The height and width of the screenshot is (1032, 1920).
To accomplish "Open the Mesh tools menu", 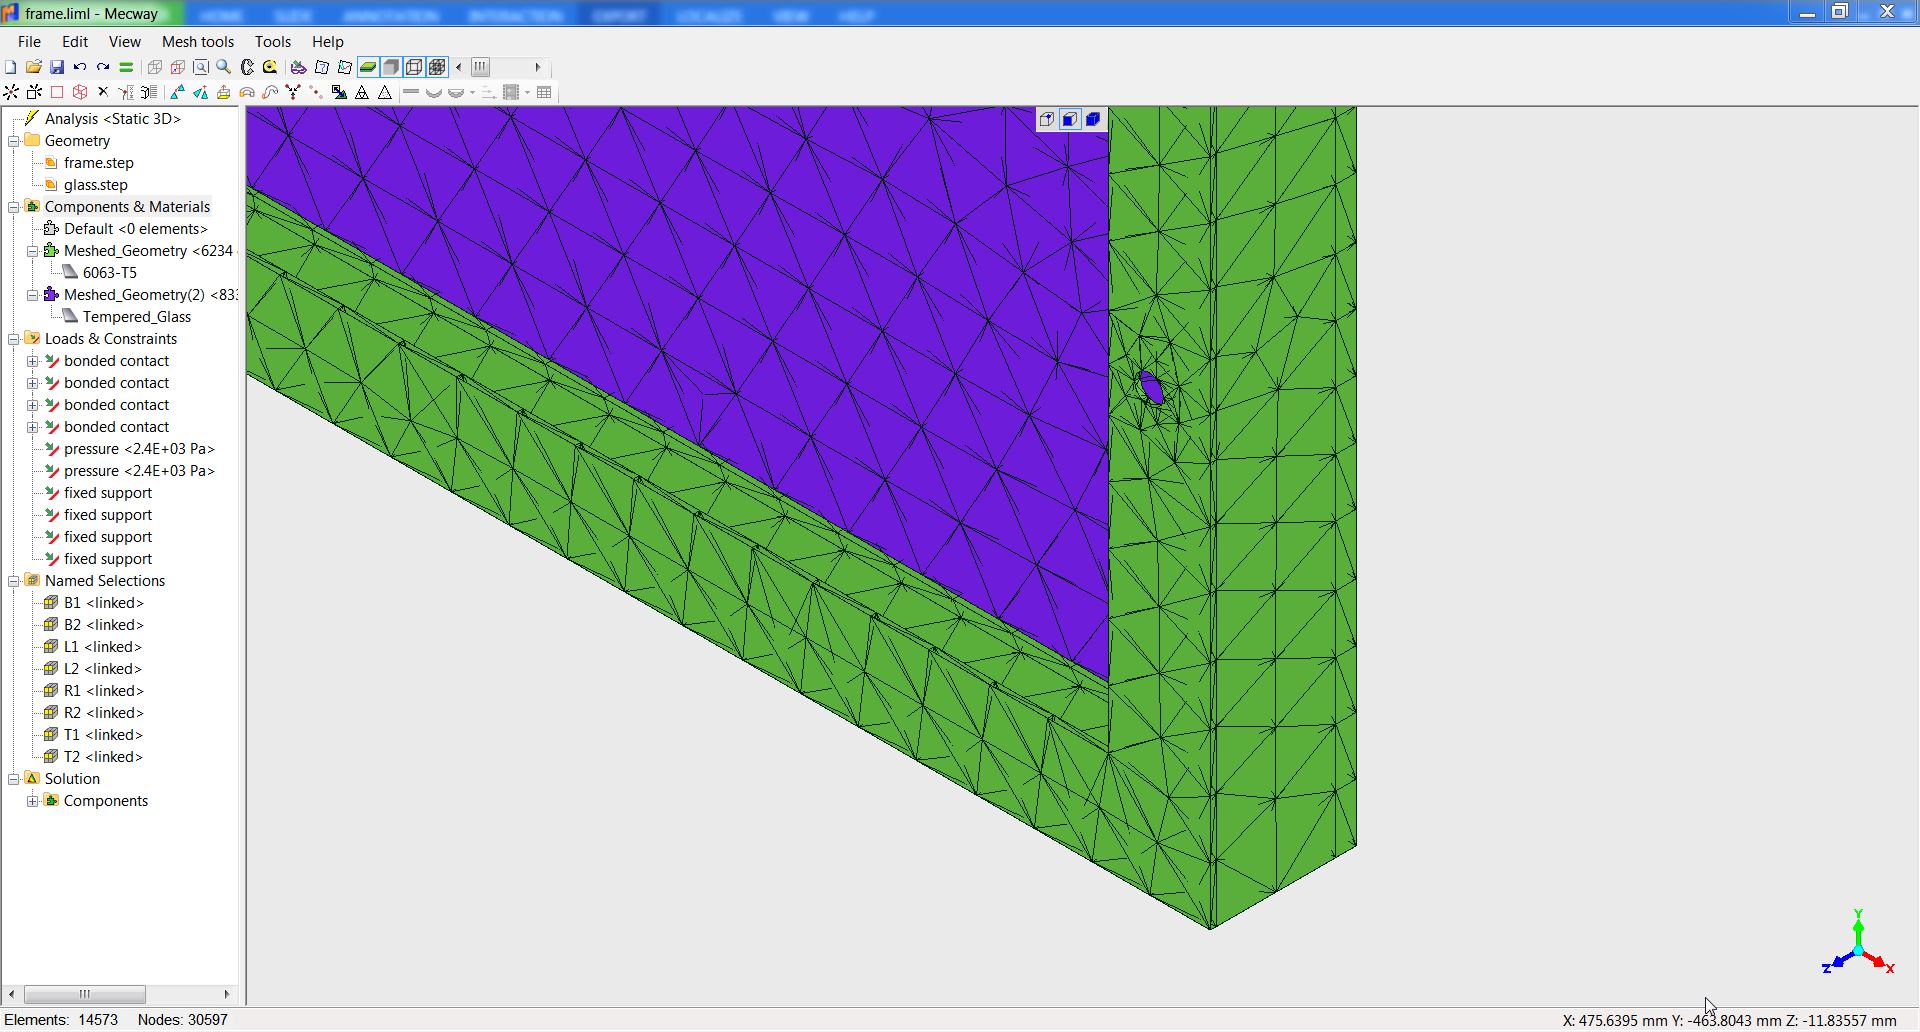I will click(197, 42).
